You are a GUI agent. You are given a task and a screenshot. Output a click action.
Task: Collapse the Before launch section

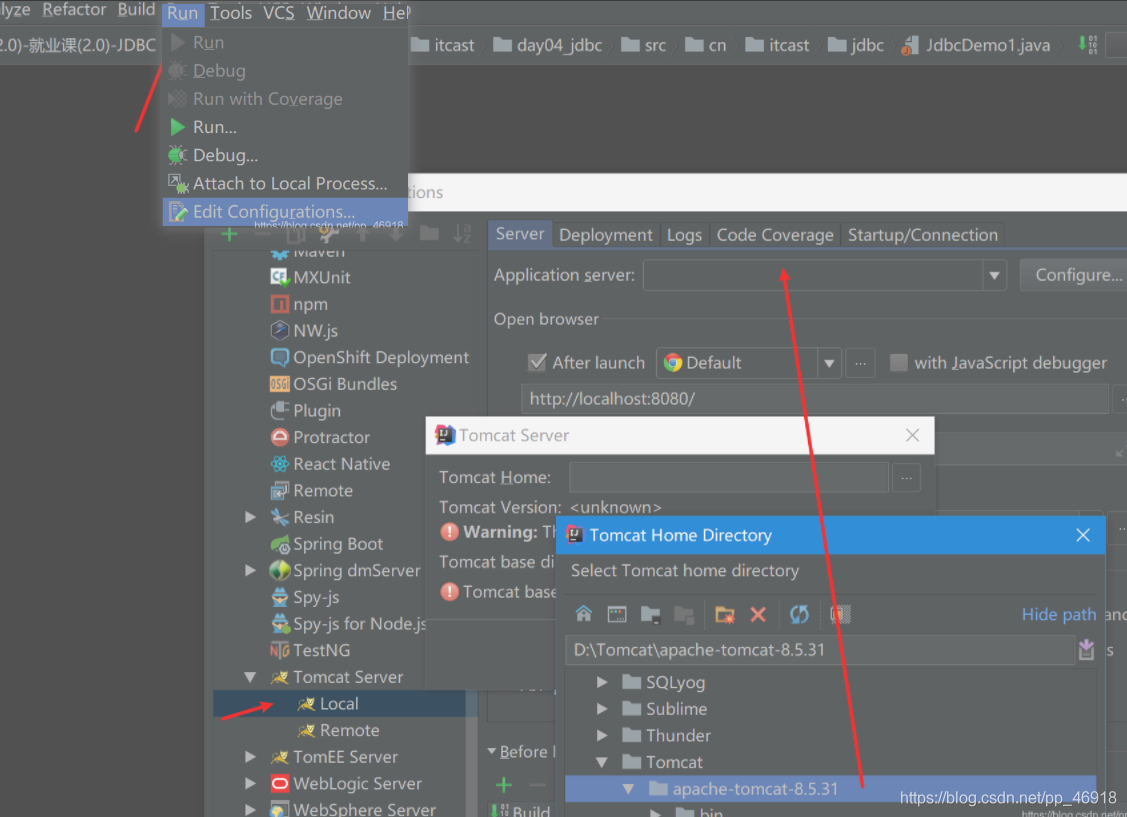[492, 752]
